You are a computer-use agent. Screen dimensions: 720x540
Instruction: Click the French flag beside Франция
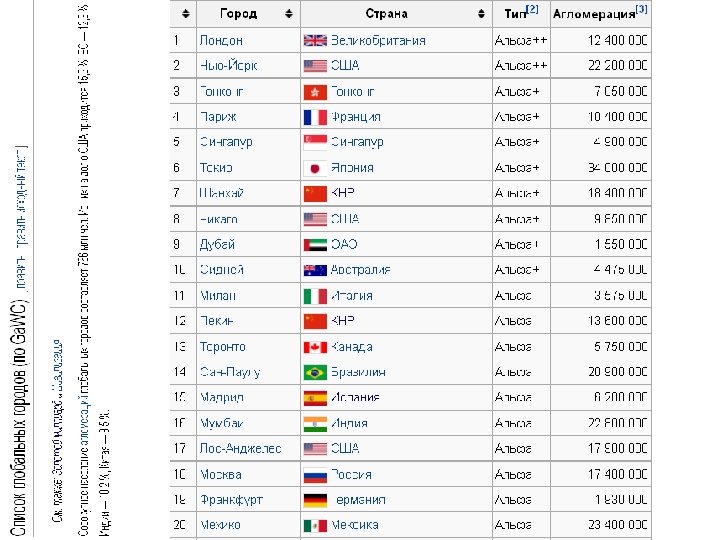click(x=315, y=117)
